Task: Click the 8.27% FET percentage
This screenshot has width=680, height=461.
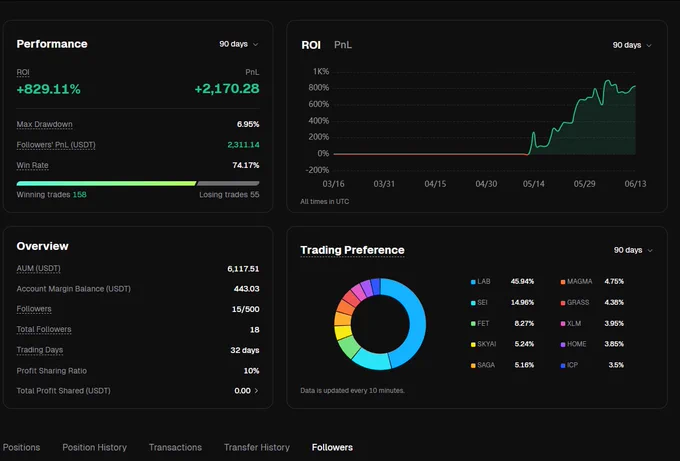Action: tap(524, 324)
